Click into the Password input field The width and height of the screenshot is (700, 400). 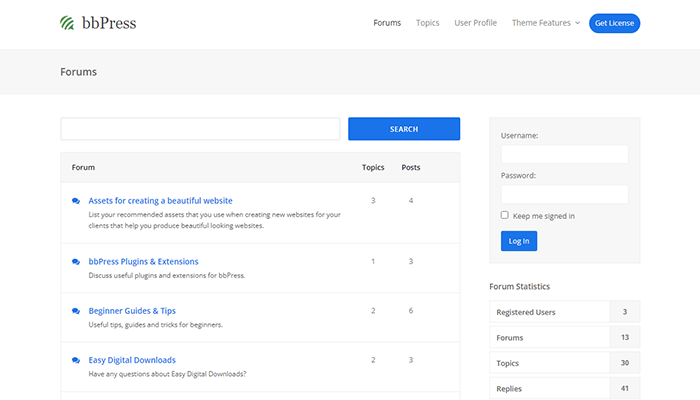564,194
